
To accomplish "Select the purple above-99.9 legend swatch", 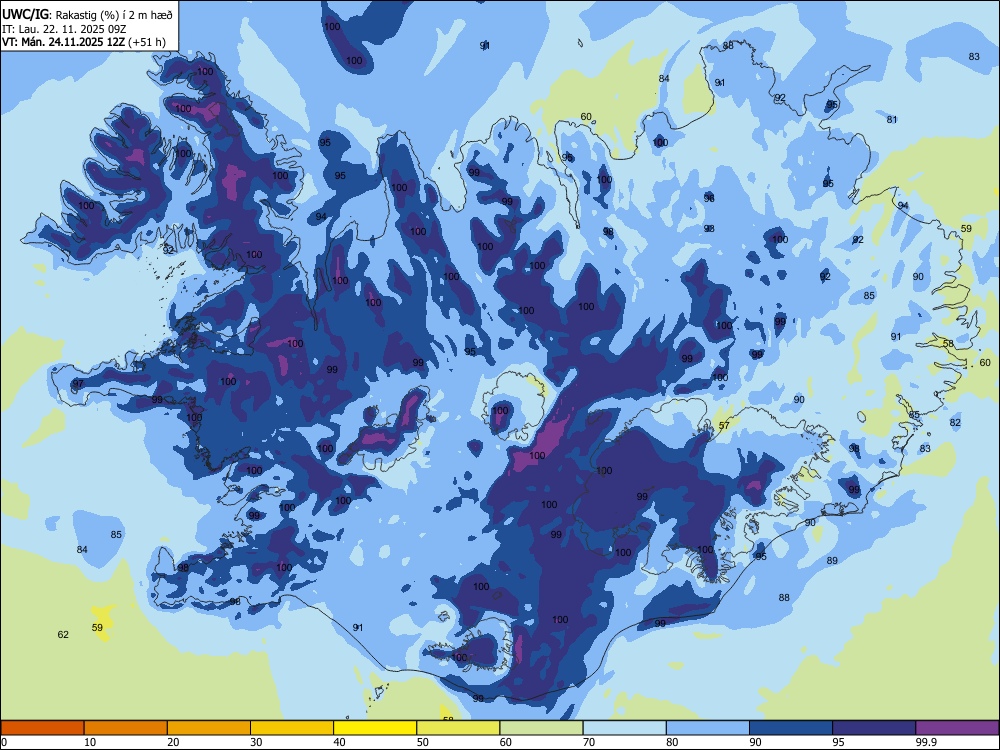I will [x=957, y=728].
